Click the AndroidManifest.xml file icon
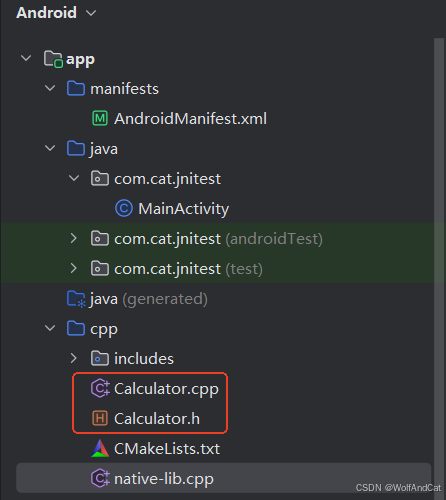This screenshot has width=446, height=500. click(x=100, y=118)
